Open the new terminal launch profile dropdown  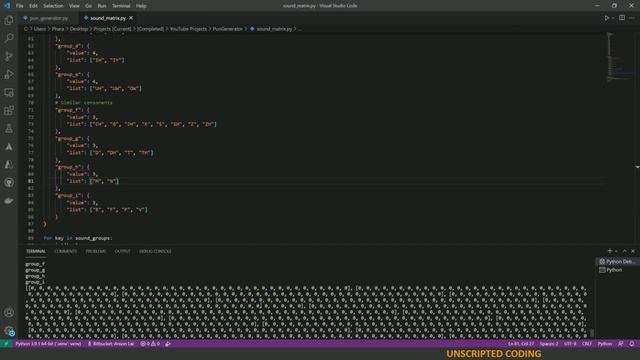tap(616, 251)
